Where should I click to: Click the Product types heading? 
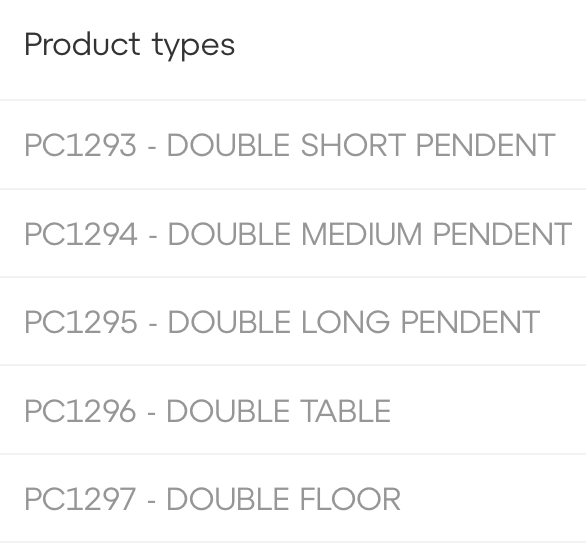point(130,45)
